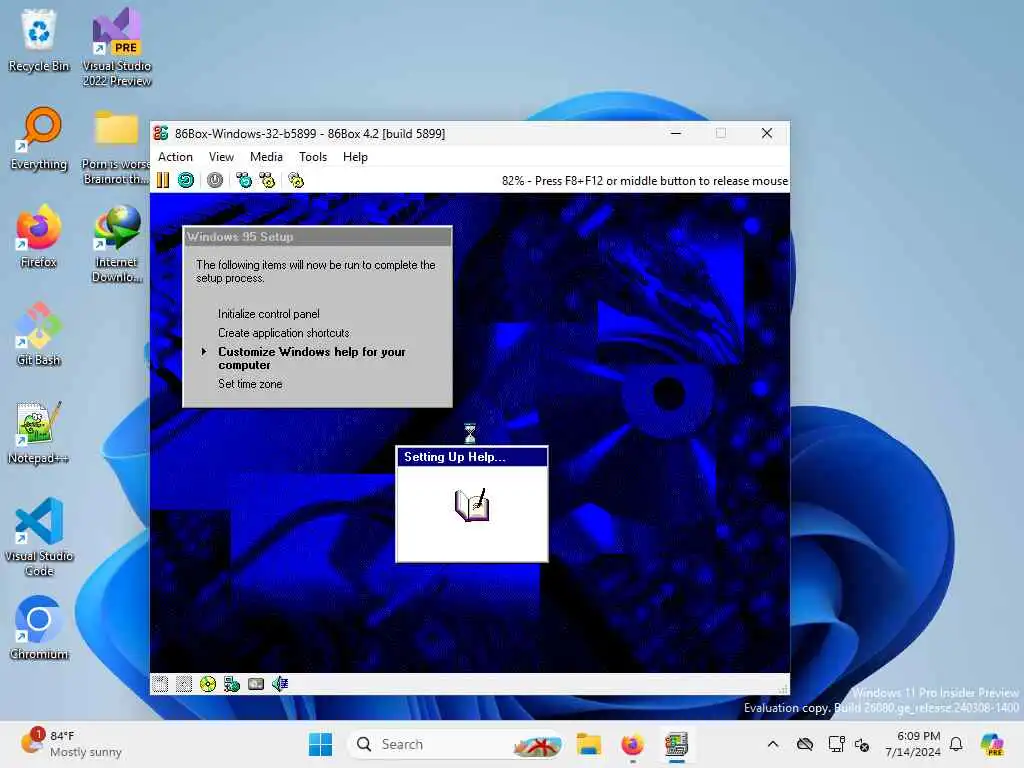Click the Windows 95 Setup title bar

pyautogui.click(x=317, y=236)
